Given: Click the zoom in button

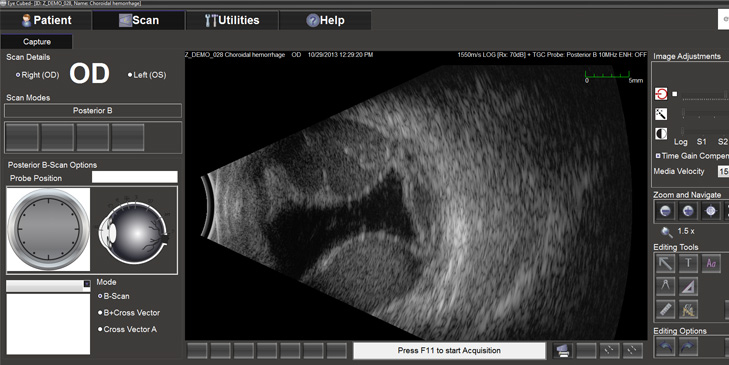Looking at the screenshot, I should [688, 211].
